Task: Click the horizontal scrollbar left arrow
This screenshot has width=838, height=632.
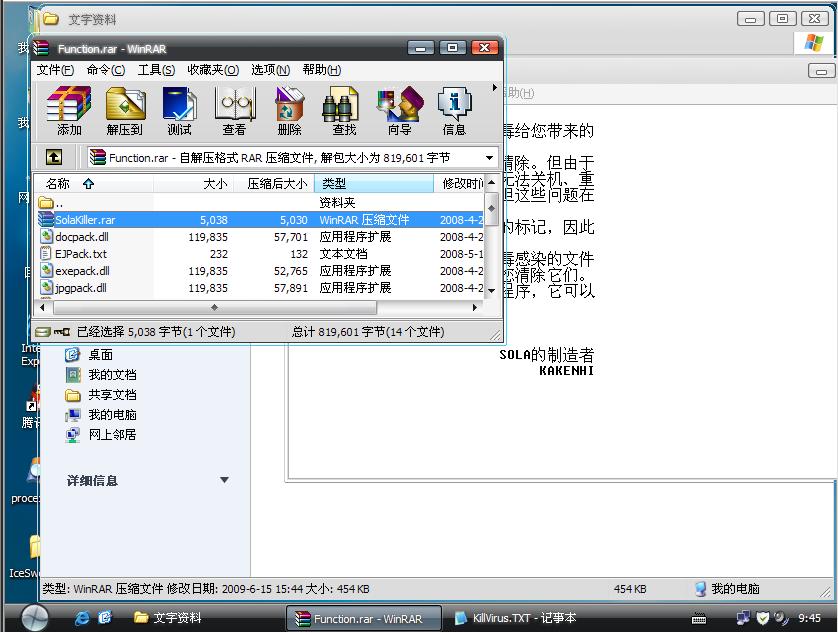Action: tap(43, 308)
